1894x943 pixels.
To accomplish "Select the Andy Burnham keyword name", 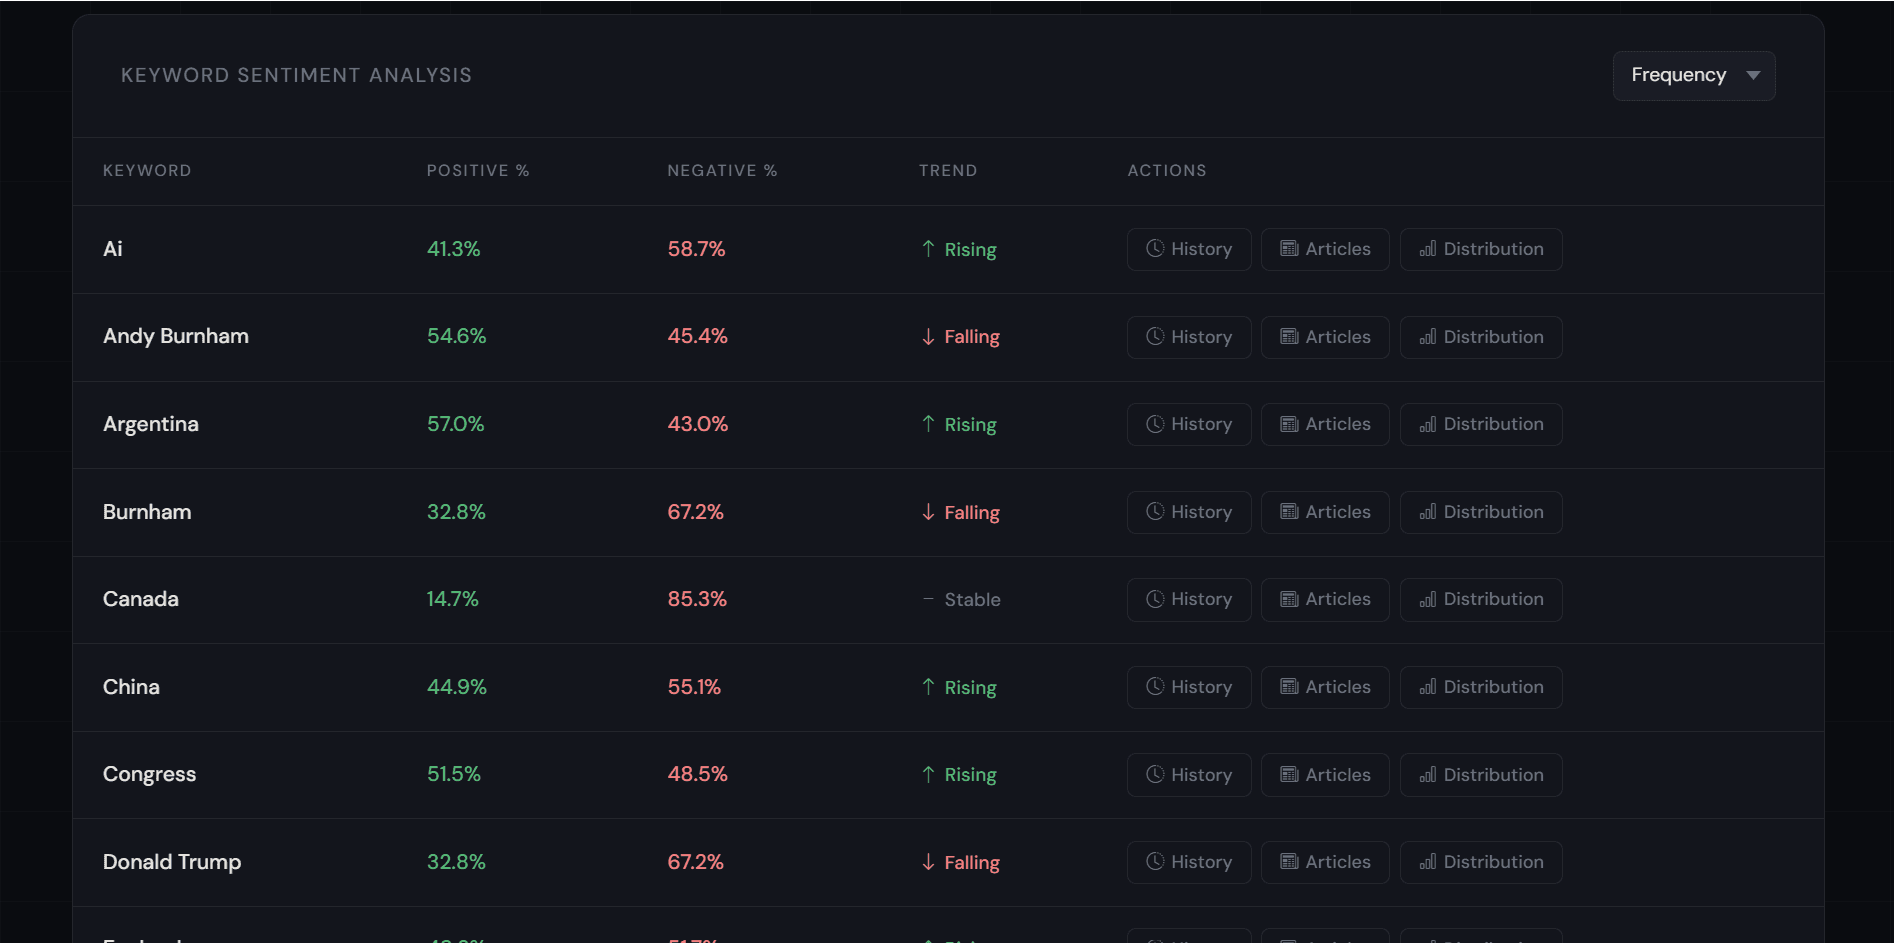I will click(176, 336).
